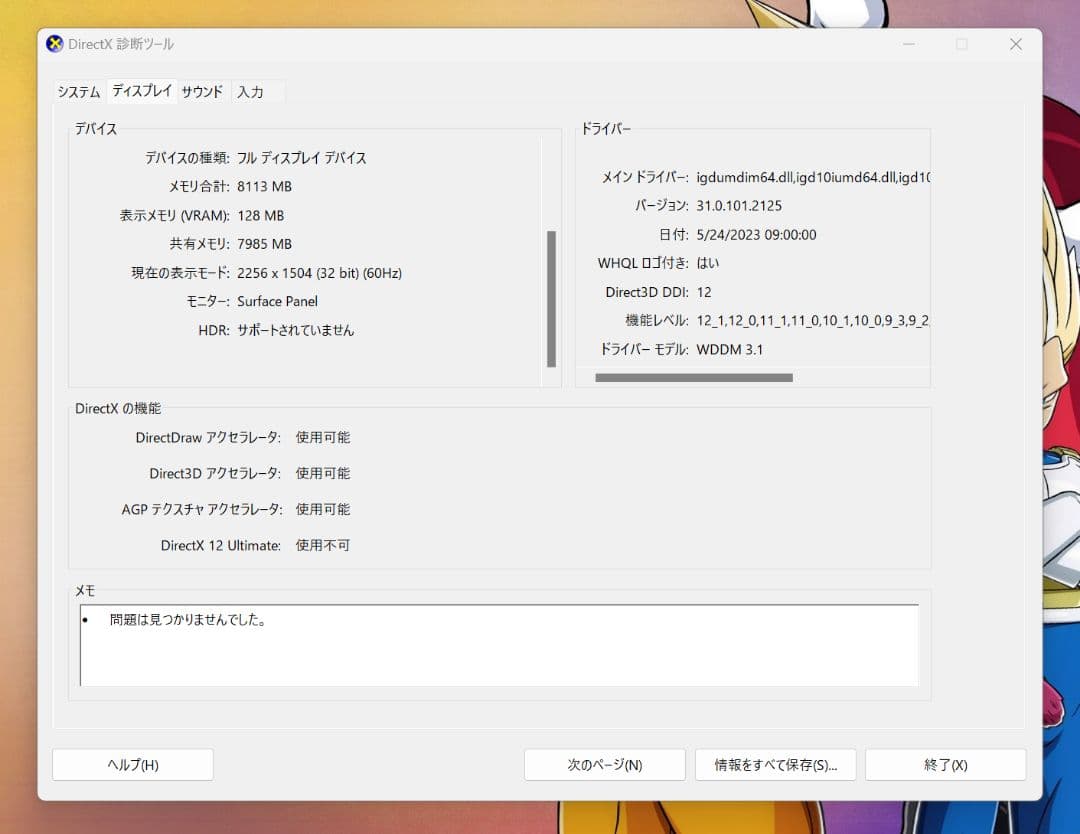Switch to the システム tab

coord(77,91)
